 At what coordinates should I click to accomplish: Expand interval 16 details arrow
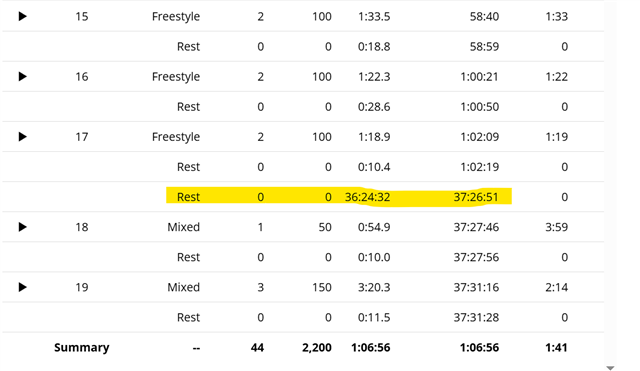tap(22, 76)
